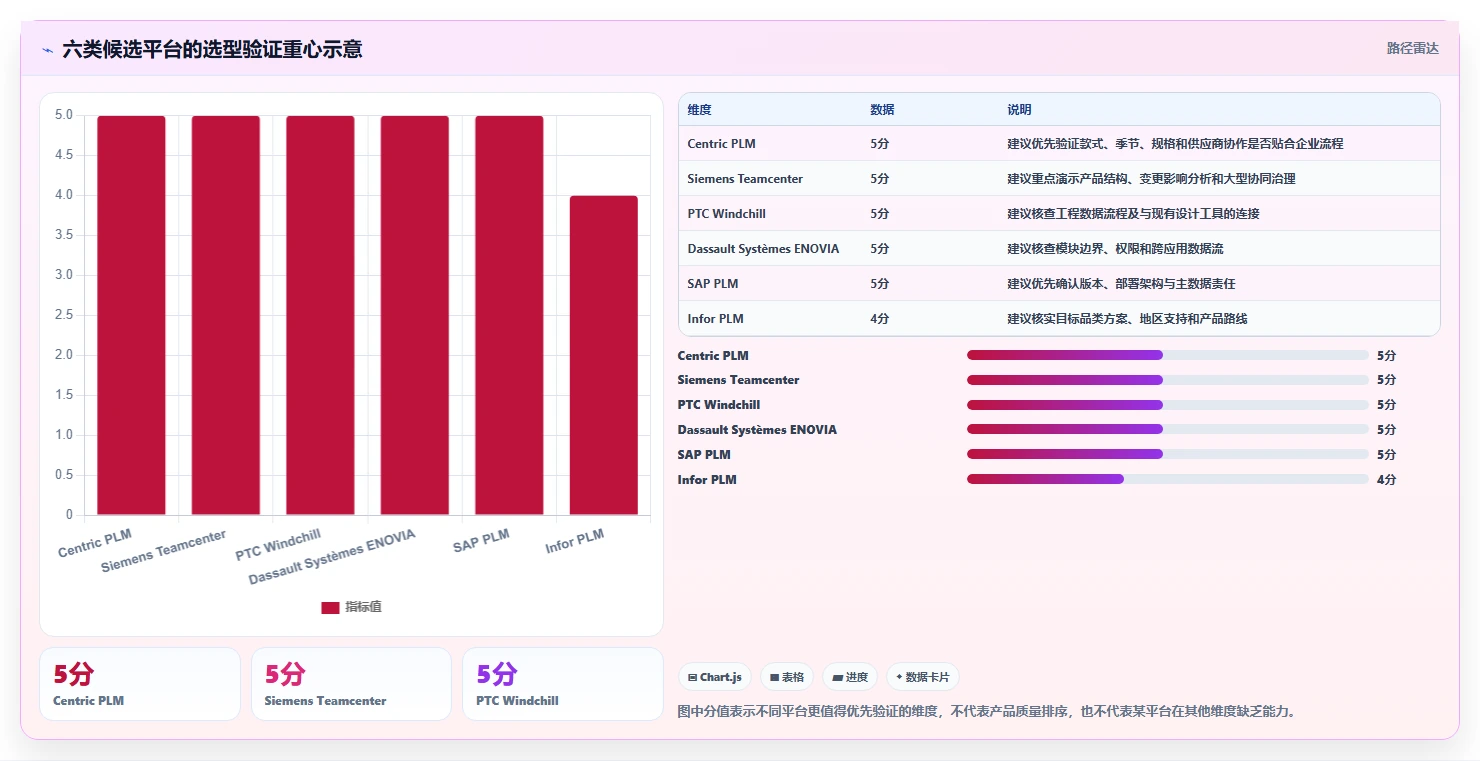Click the description 建议重点演示产品结构
Screen dimensions: 1480x761
click(x=1151, y=179)
